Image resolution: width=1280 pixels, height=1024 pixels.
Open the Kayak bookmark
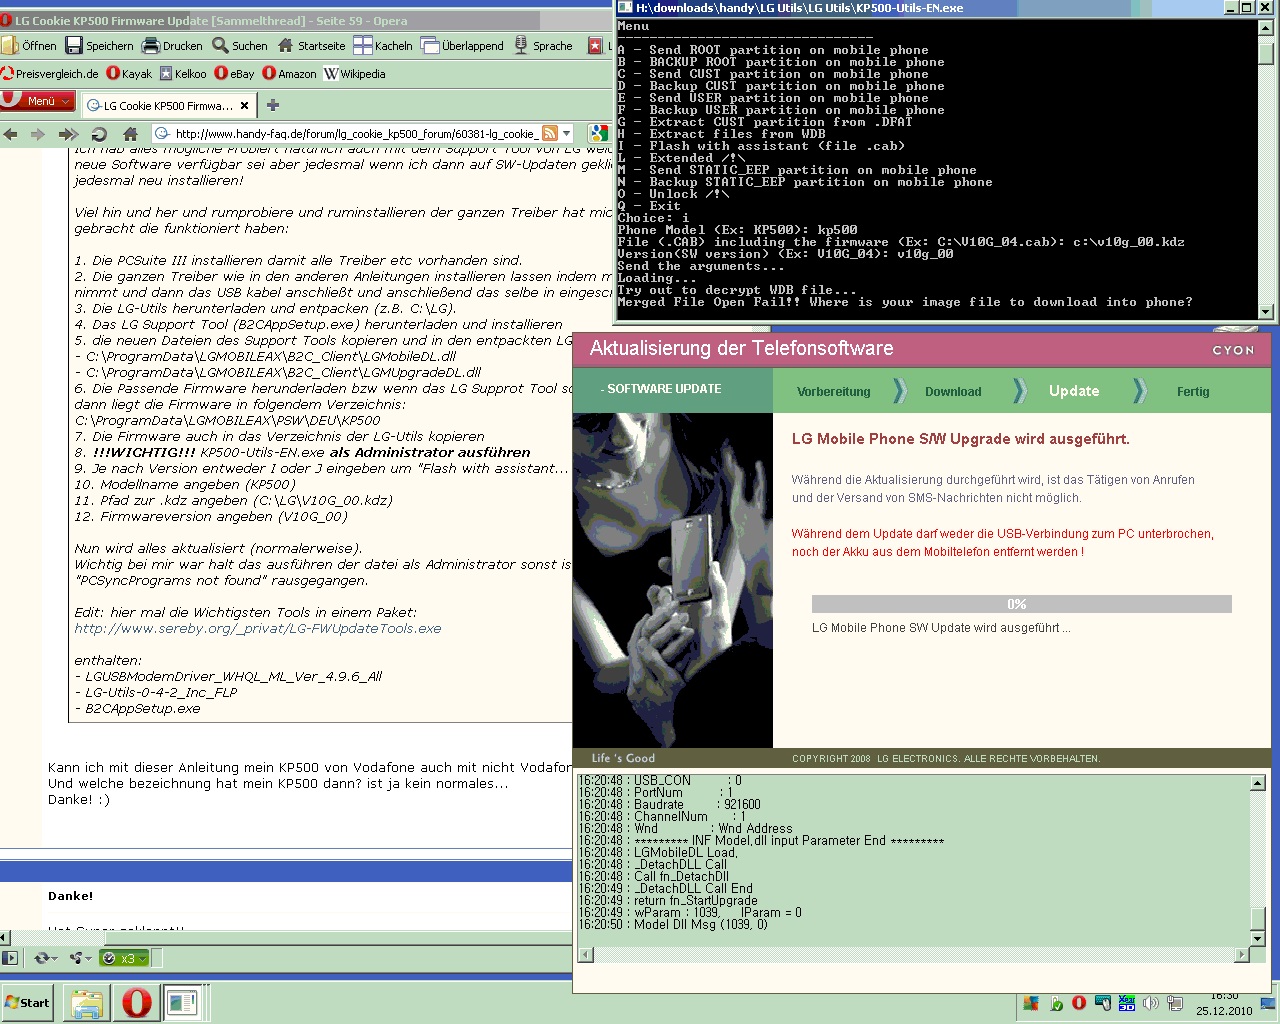pos(129,73)
